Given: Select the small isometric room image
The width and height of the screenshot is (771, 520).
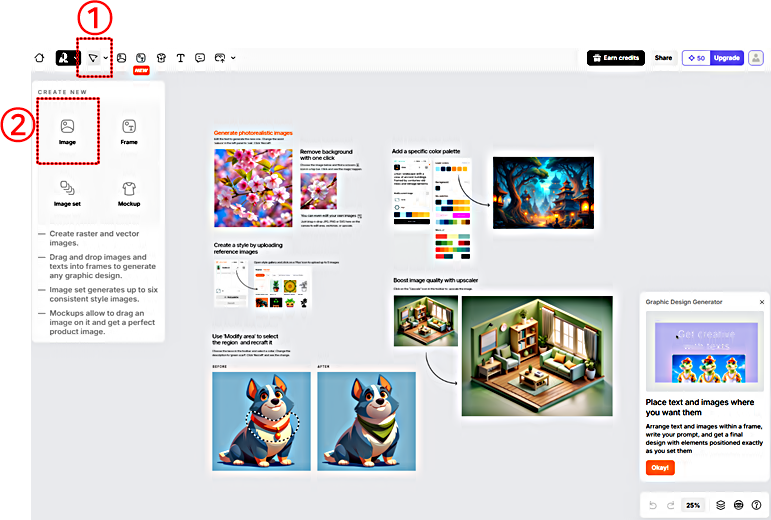Looking at the screenshot, I should coord(426,321).
